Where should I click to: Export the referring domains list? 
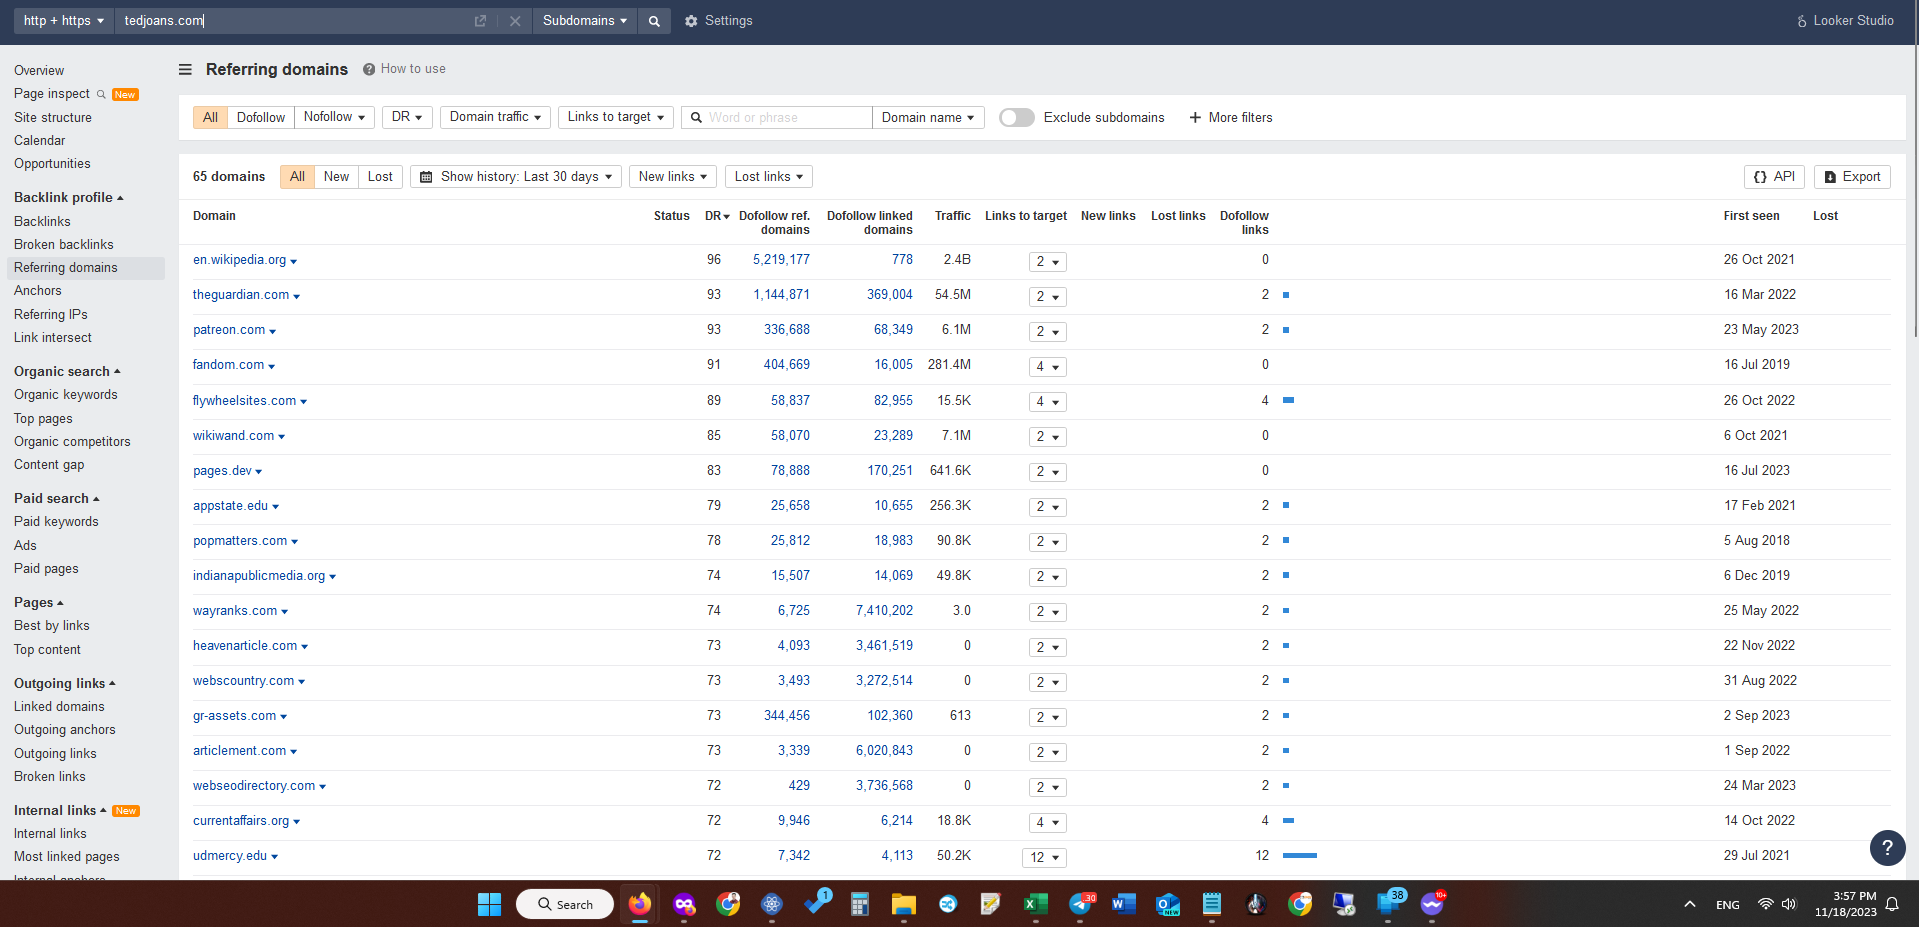1852,177
